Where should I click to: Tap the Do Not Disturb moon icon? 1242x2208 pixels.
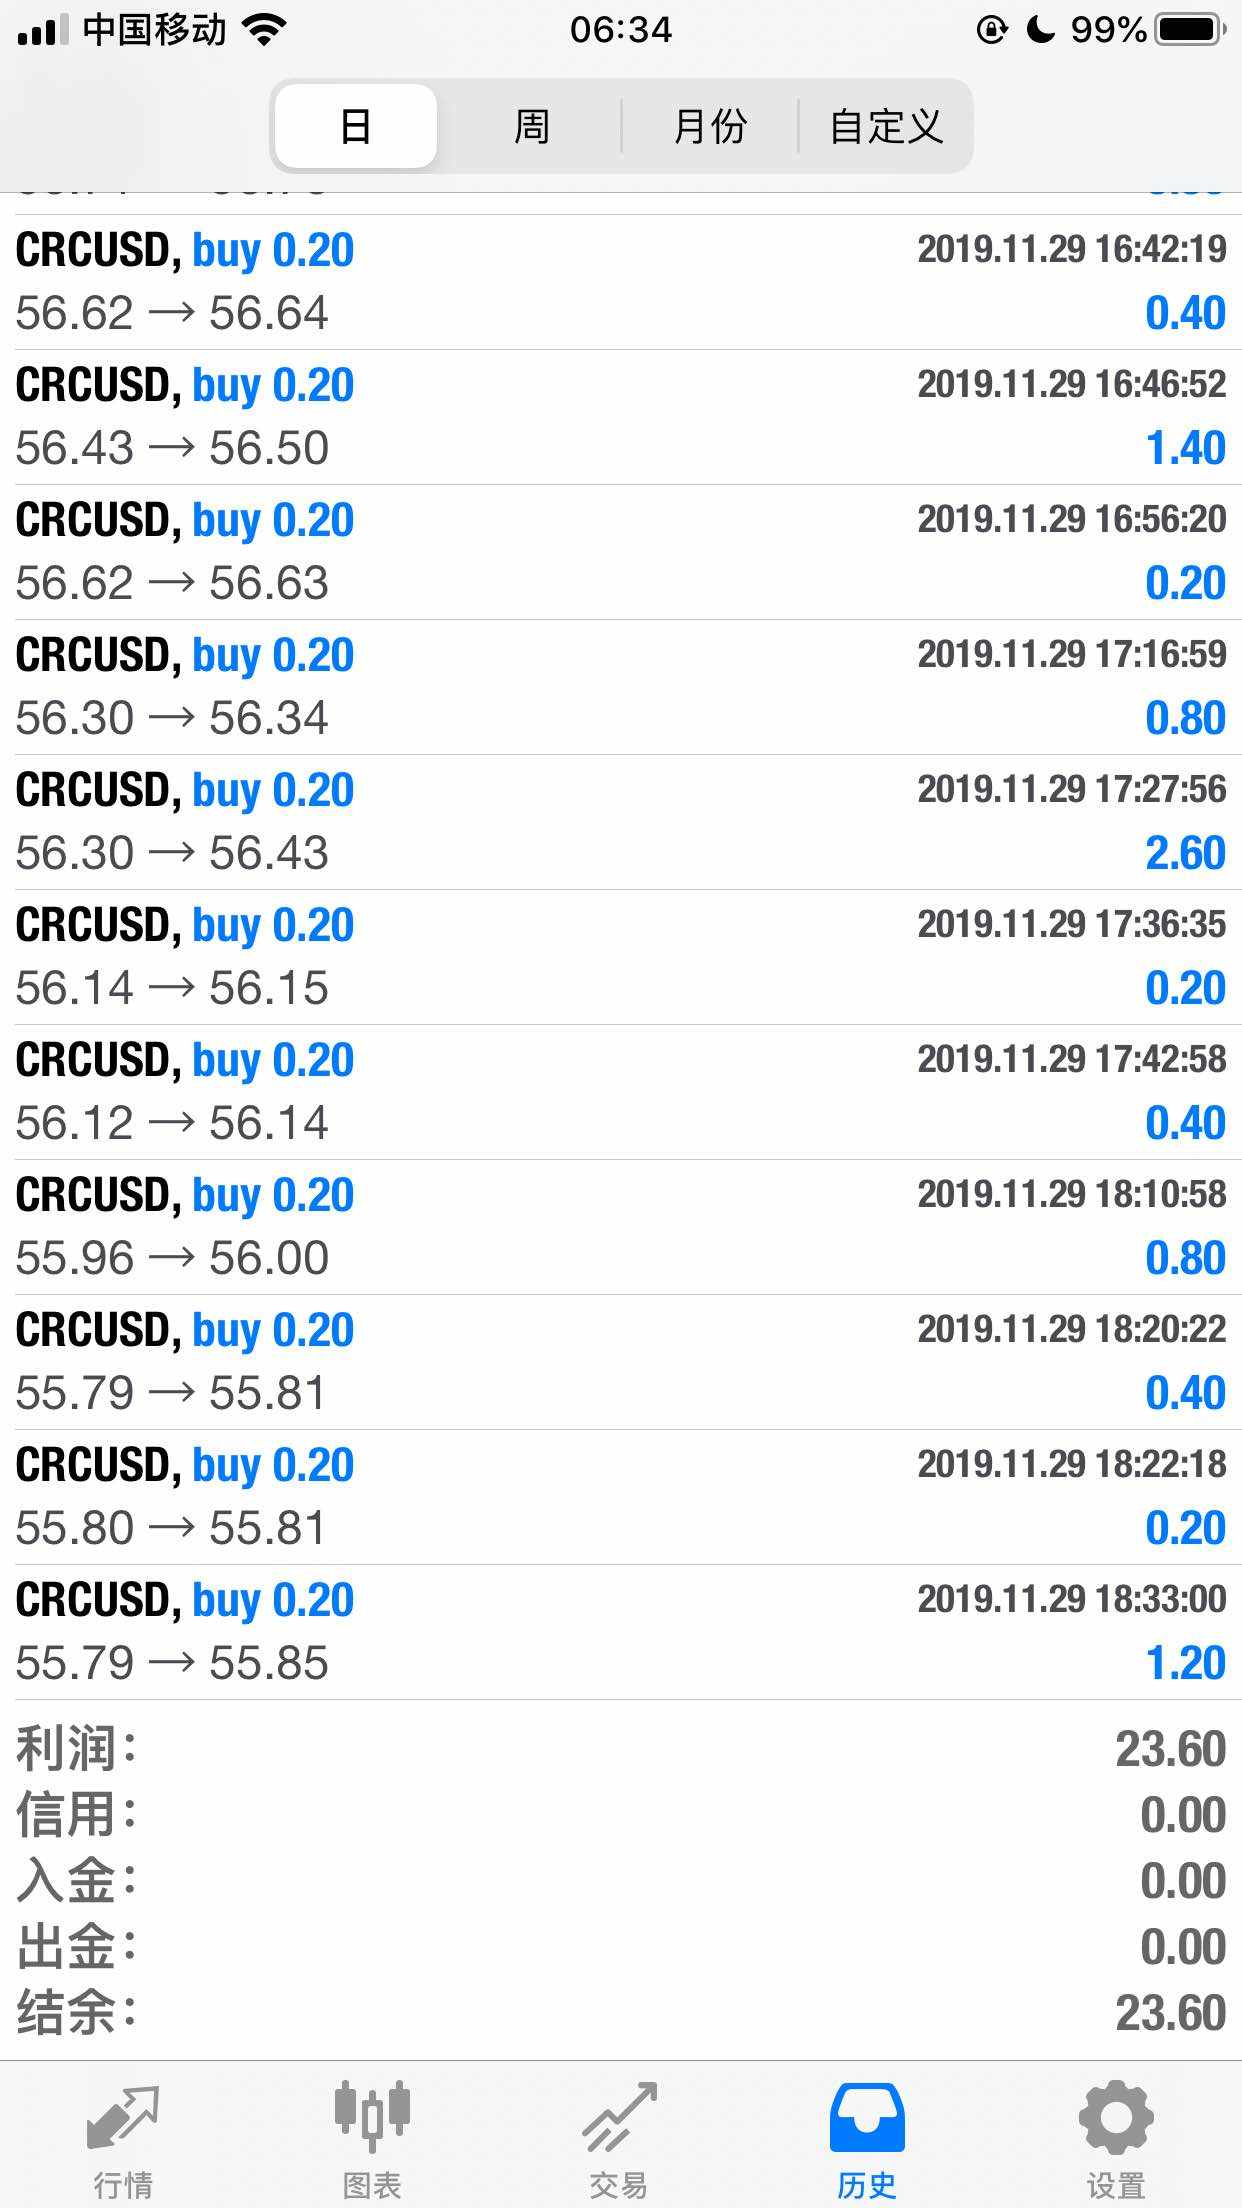coord(1041,30)
